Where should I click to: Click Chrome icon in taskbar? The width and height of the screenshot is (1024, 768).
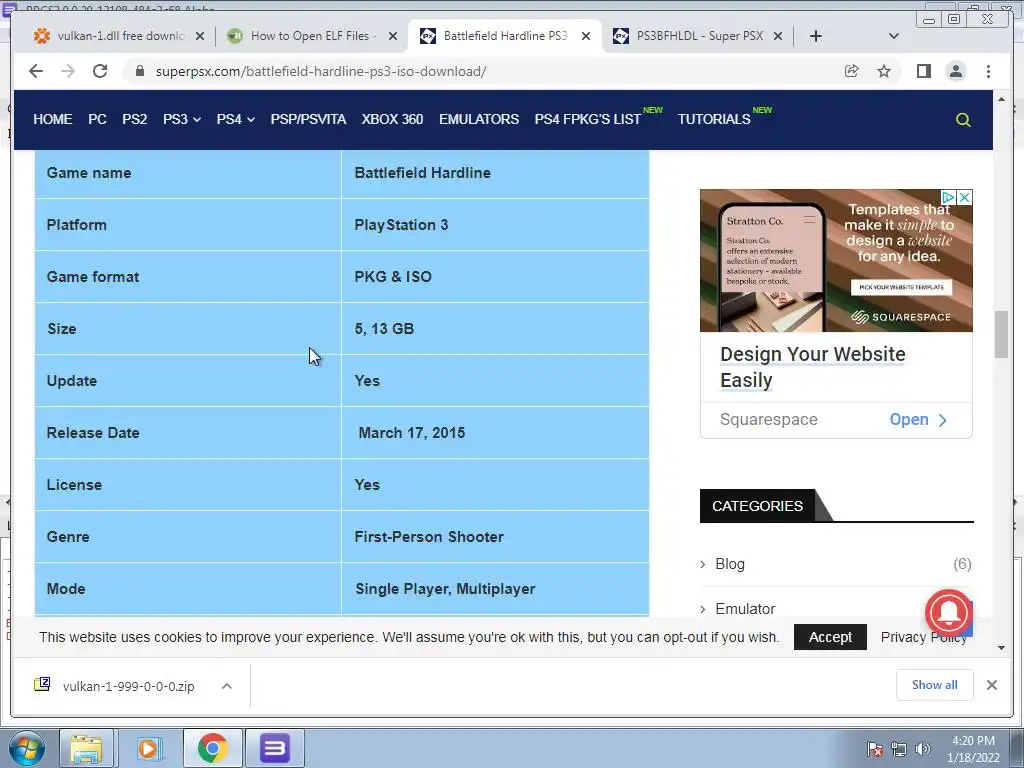pos(212,748)
